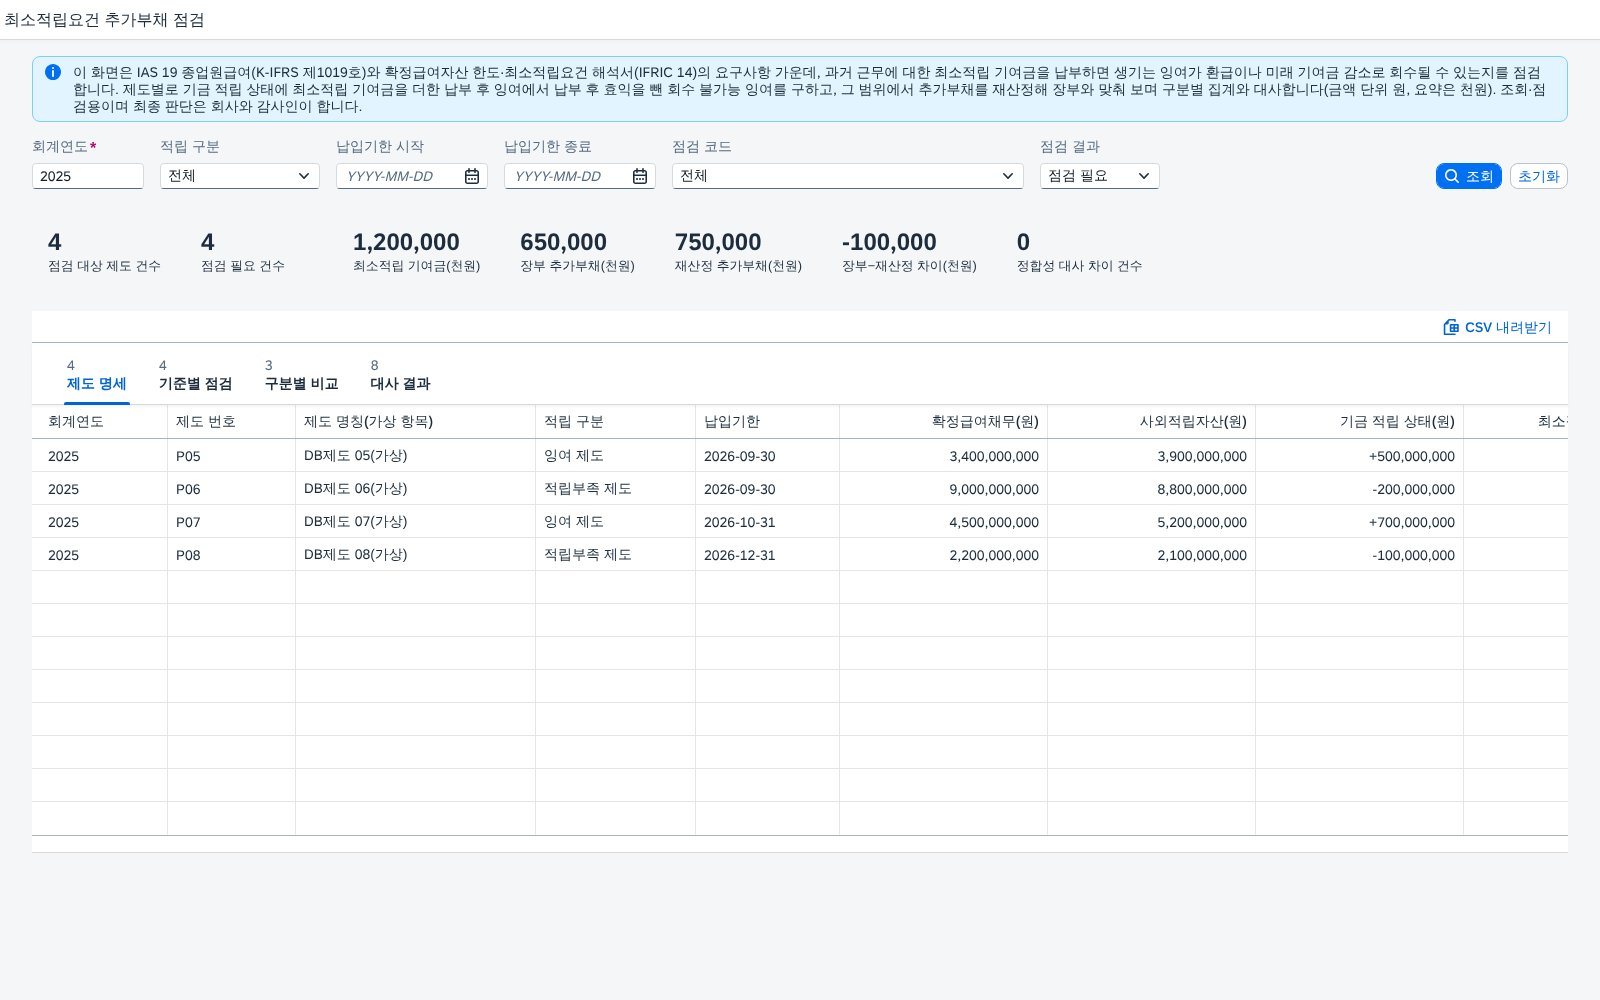
Task: Switch to the 기준별 점검 tab
Action: pyautogui.click(x=195, y=376)
